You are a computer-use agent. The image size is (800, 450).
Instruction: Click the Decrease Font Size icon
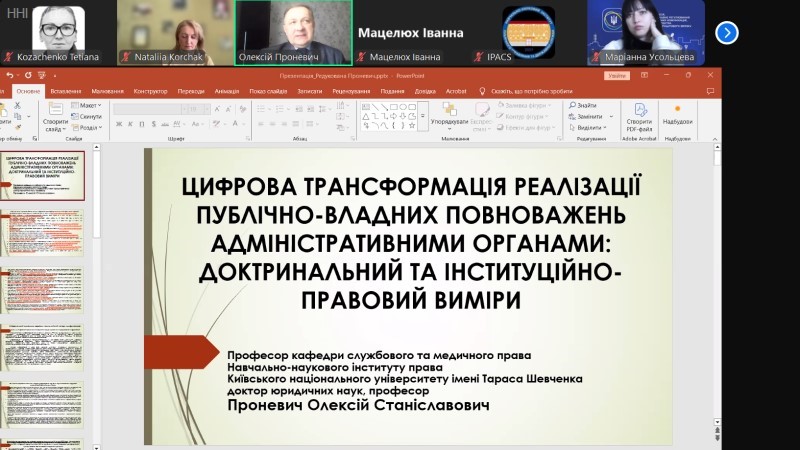coord(228,109)
